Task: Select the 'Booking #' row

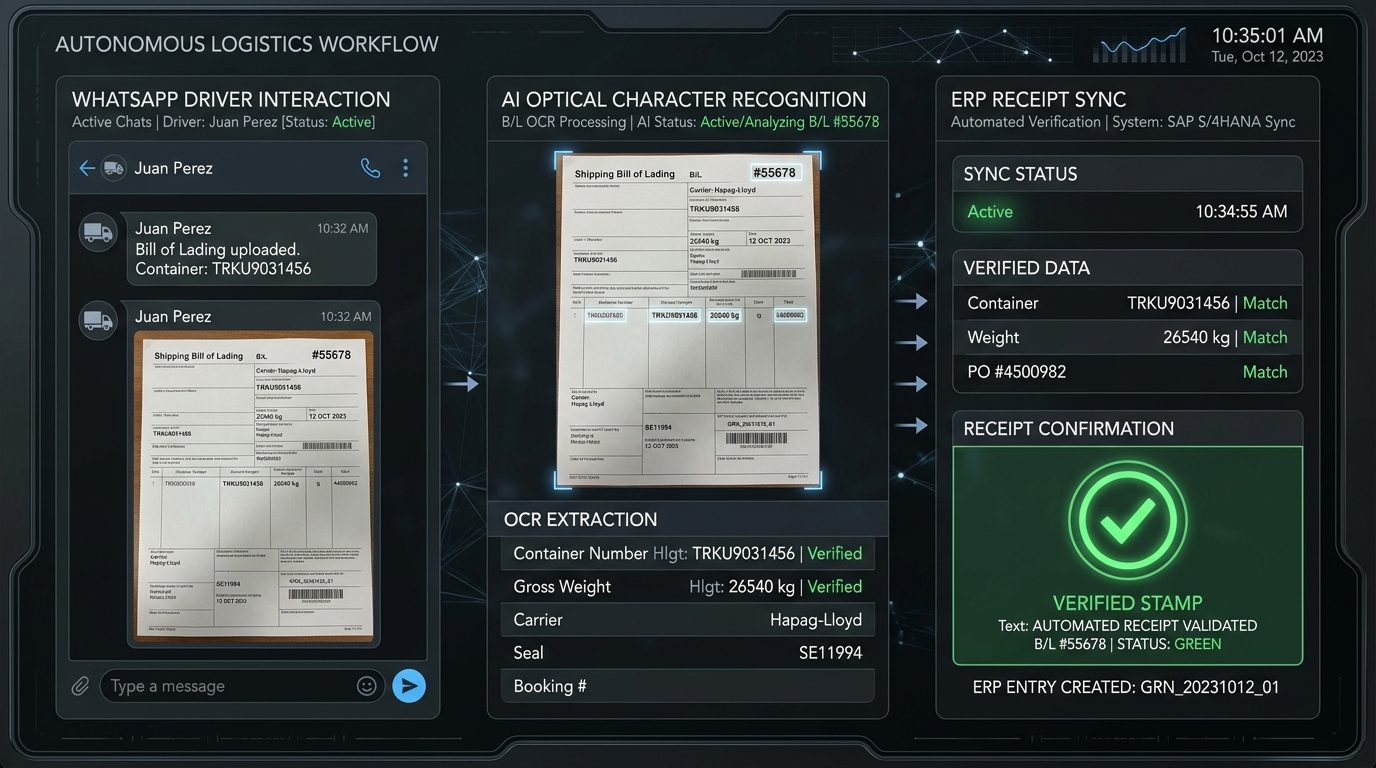Action: tap(687, 686)
